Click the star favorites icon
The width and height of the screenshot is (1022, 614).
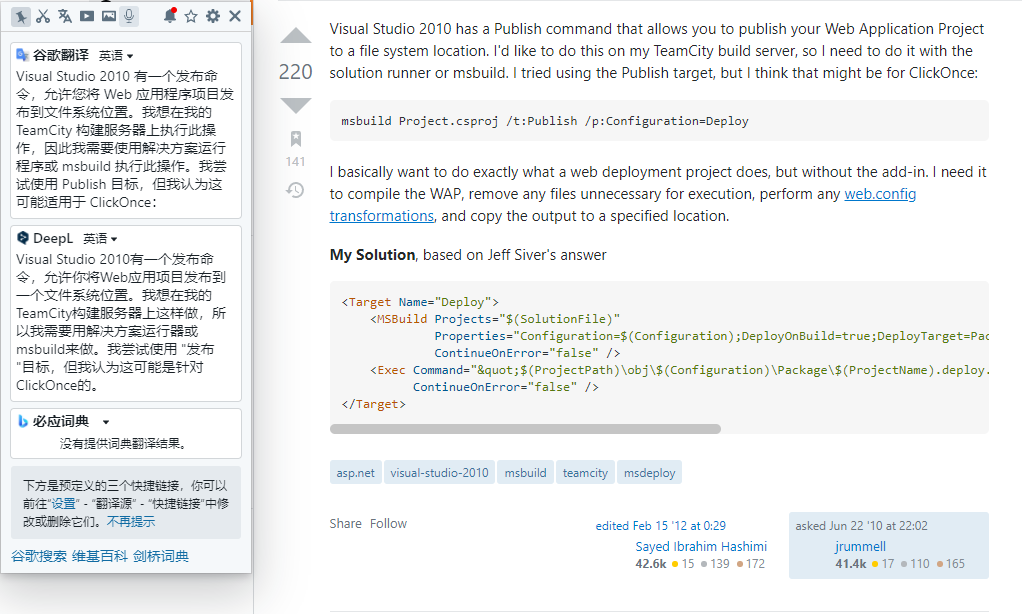pyautogui.click(x=191, y=16)
